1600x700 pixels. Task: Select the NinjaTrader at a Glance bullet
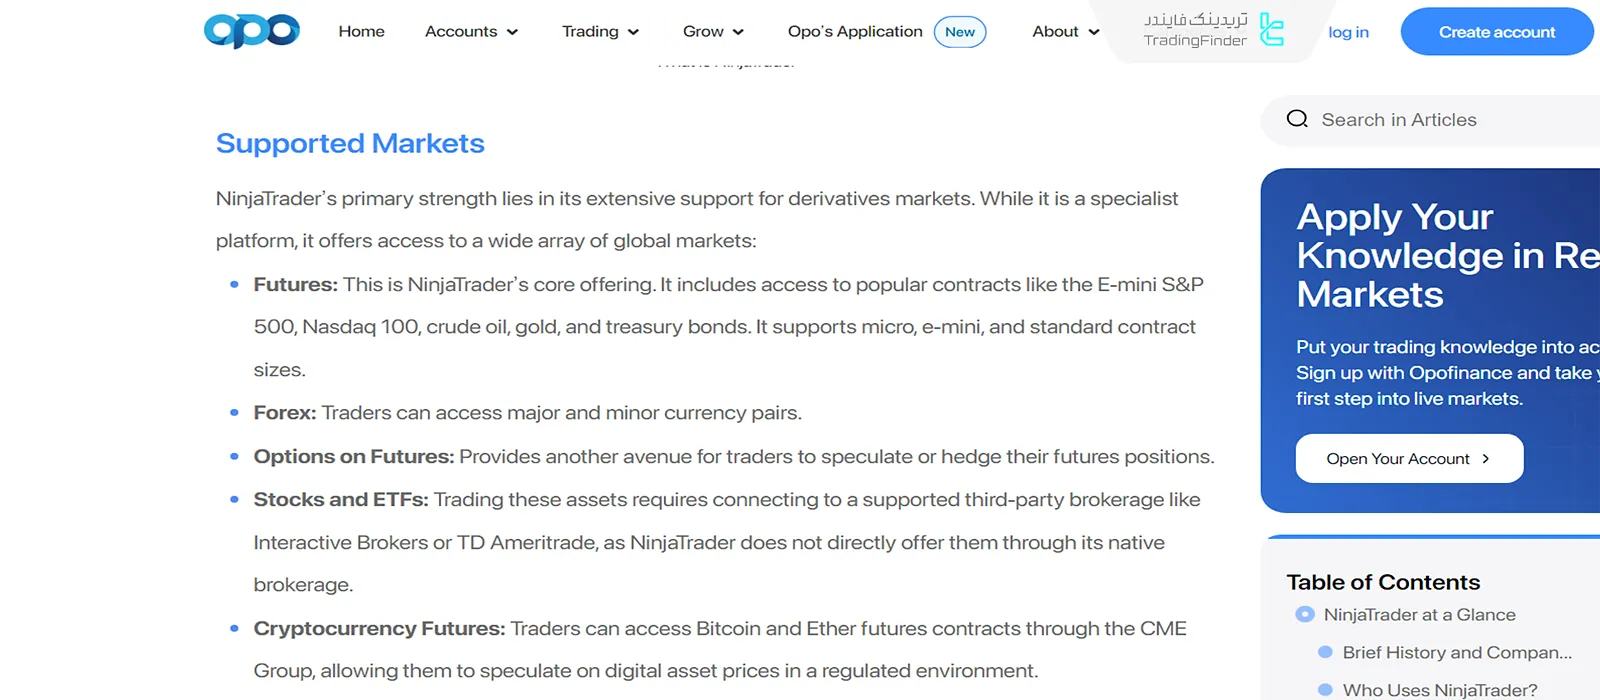(x=1305, y=615)
